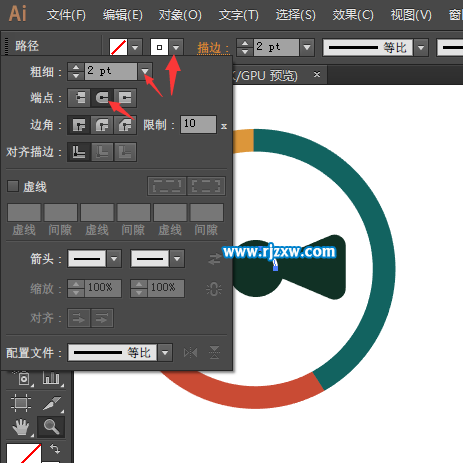
Task: Open the 对象(O) menu
Action: [180, 15]
